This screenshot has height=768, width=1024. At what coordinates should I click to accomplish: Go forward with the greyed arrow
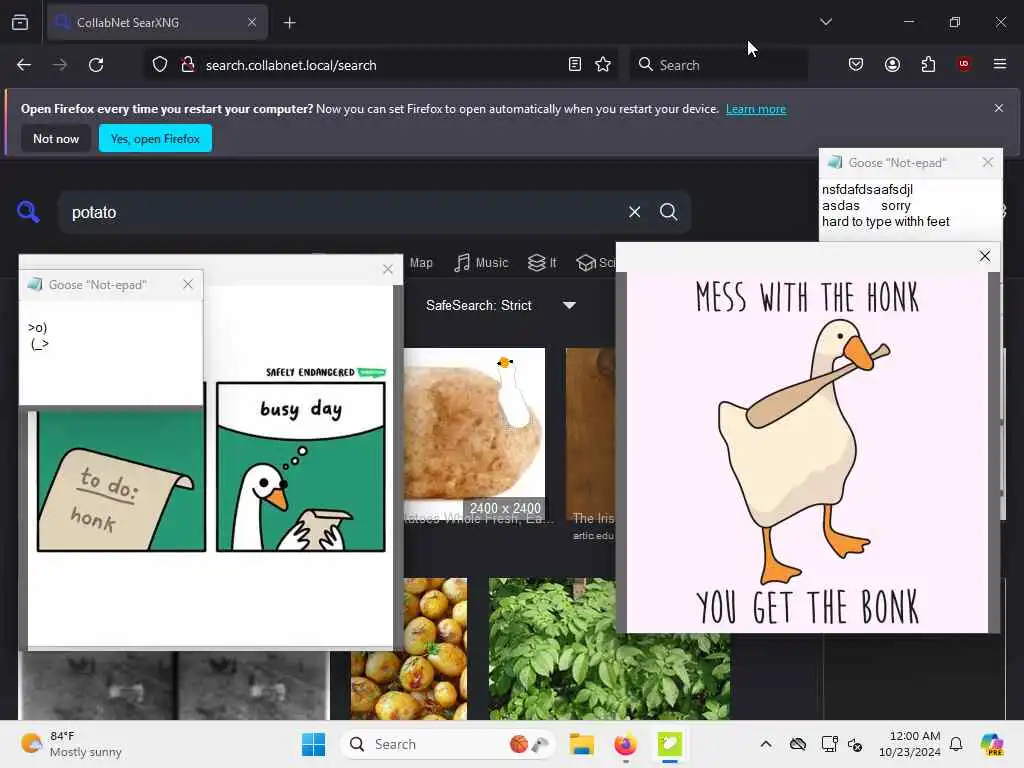(x=59, y=65)
